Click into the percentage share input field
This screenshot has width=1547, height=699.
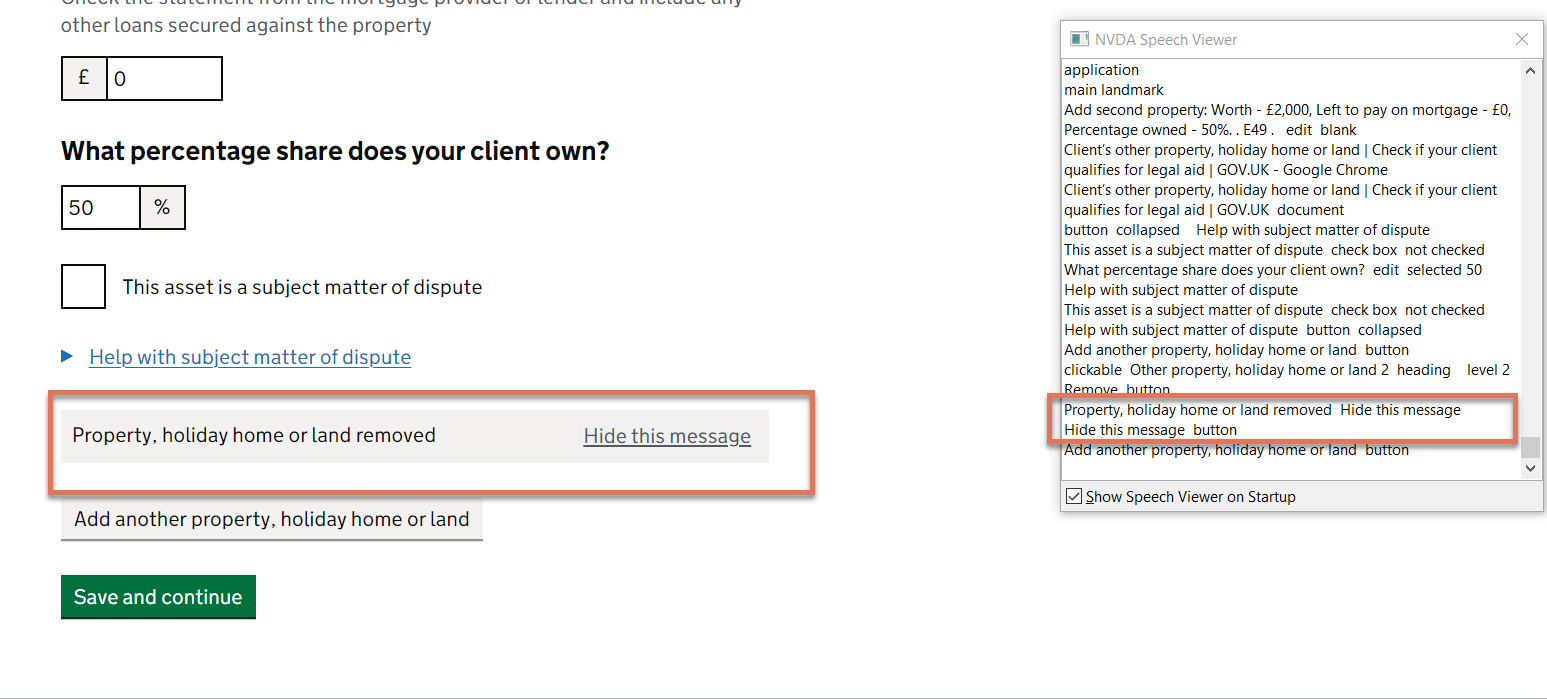point(100,207)
